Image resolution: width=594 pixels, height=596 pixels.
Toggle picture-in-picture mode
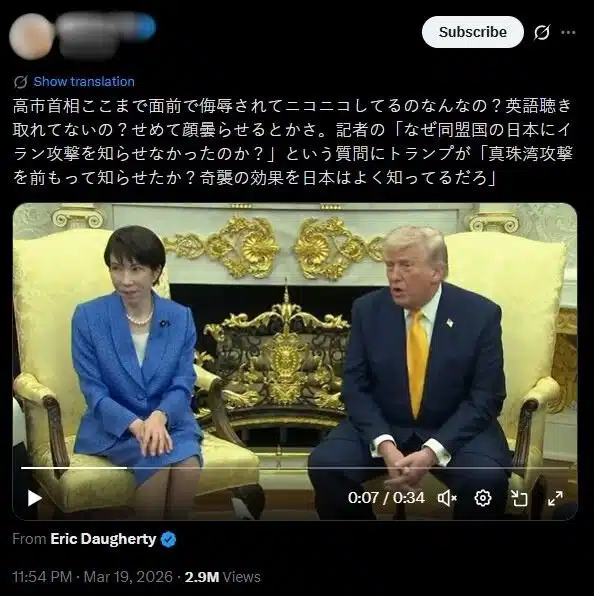coord(519,498)
